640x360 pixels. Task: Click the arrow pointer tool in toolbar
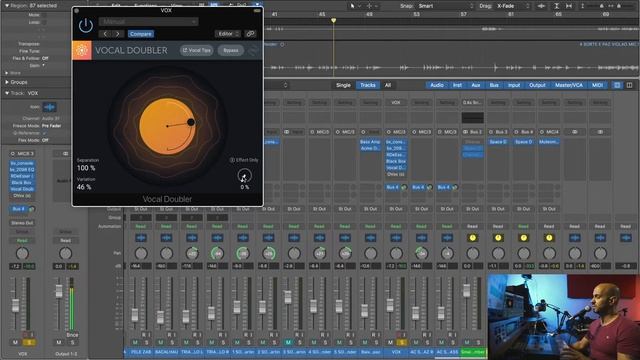[352, 6]
